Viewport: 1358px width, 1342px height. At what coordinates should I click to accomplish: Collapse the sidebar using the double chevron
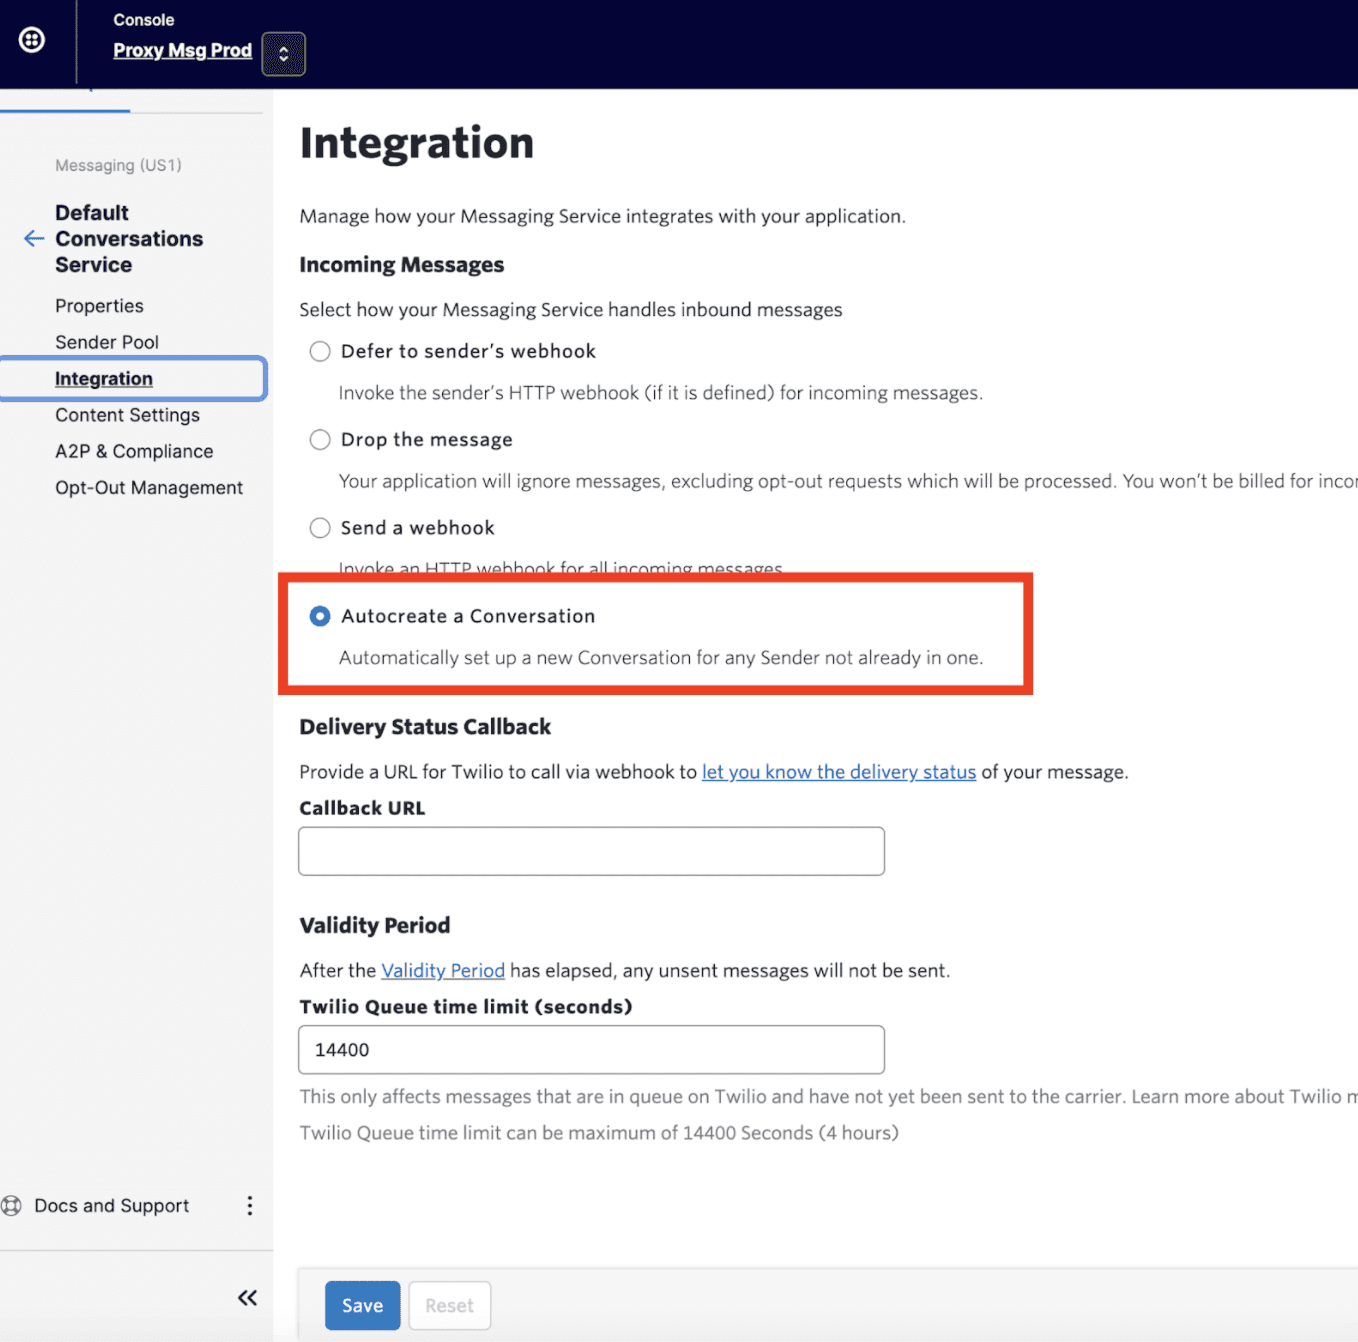point(247,1297)
